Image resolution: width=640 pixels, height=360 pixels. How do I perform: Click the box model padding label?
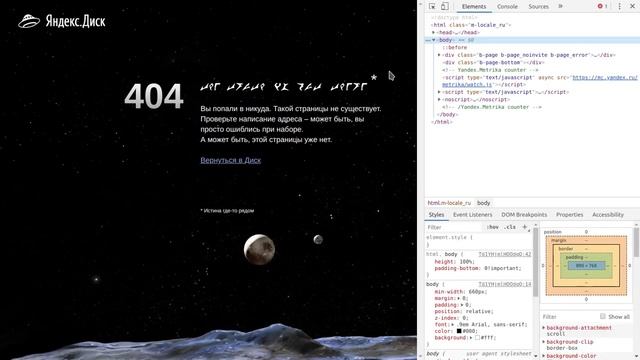click(x=574, y=257)
